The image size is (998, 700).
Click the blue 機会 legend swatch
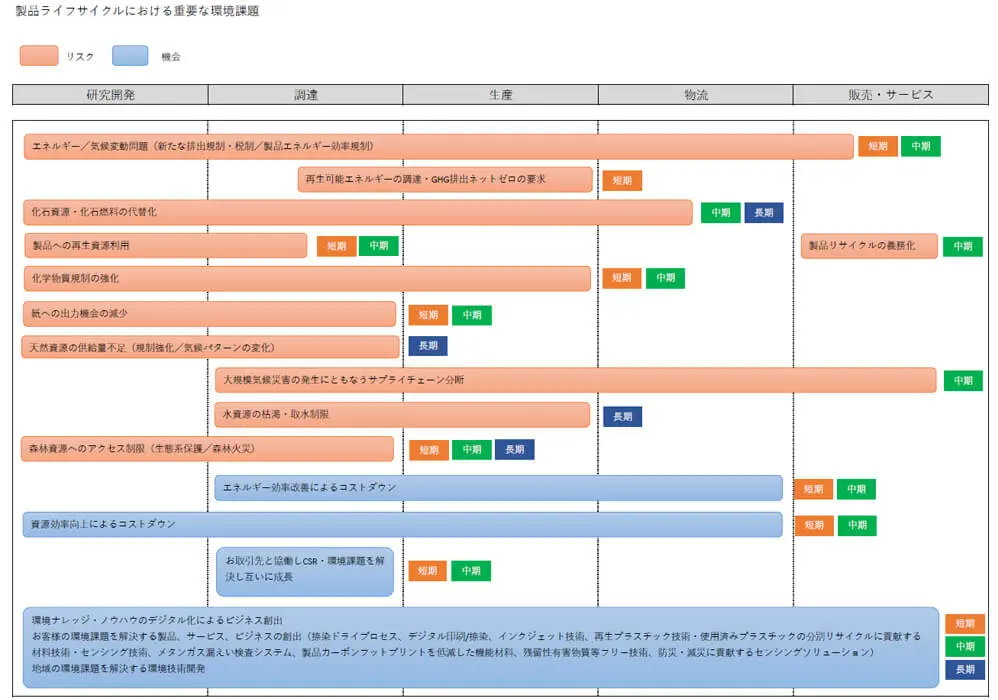[x=130, y=56]
